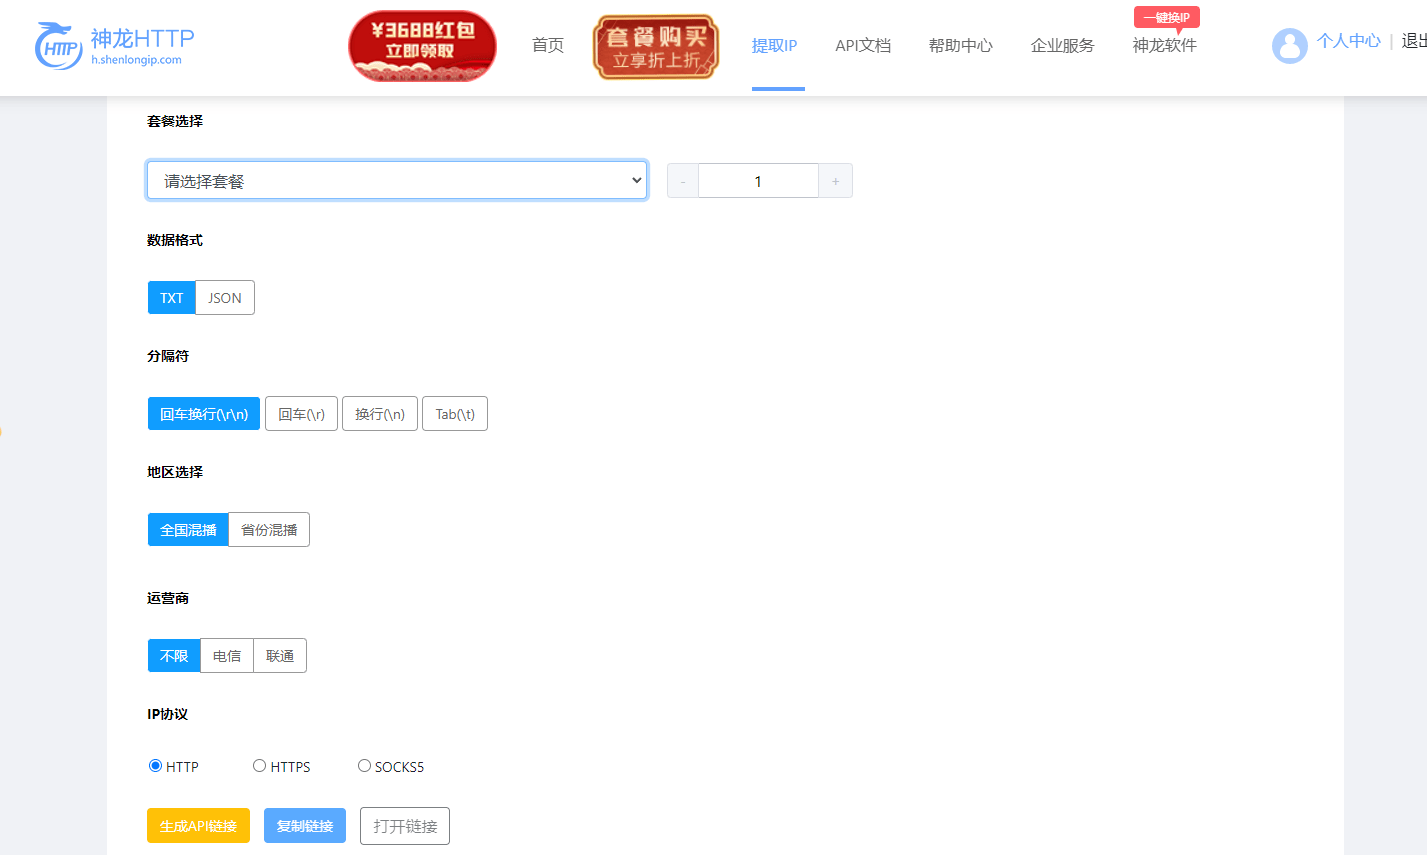The width and height of the screenshot is (1427, 855).
Task: Switch data format to JSON
Action: pos(224,297)
